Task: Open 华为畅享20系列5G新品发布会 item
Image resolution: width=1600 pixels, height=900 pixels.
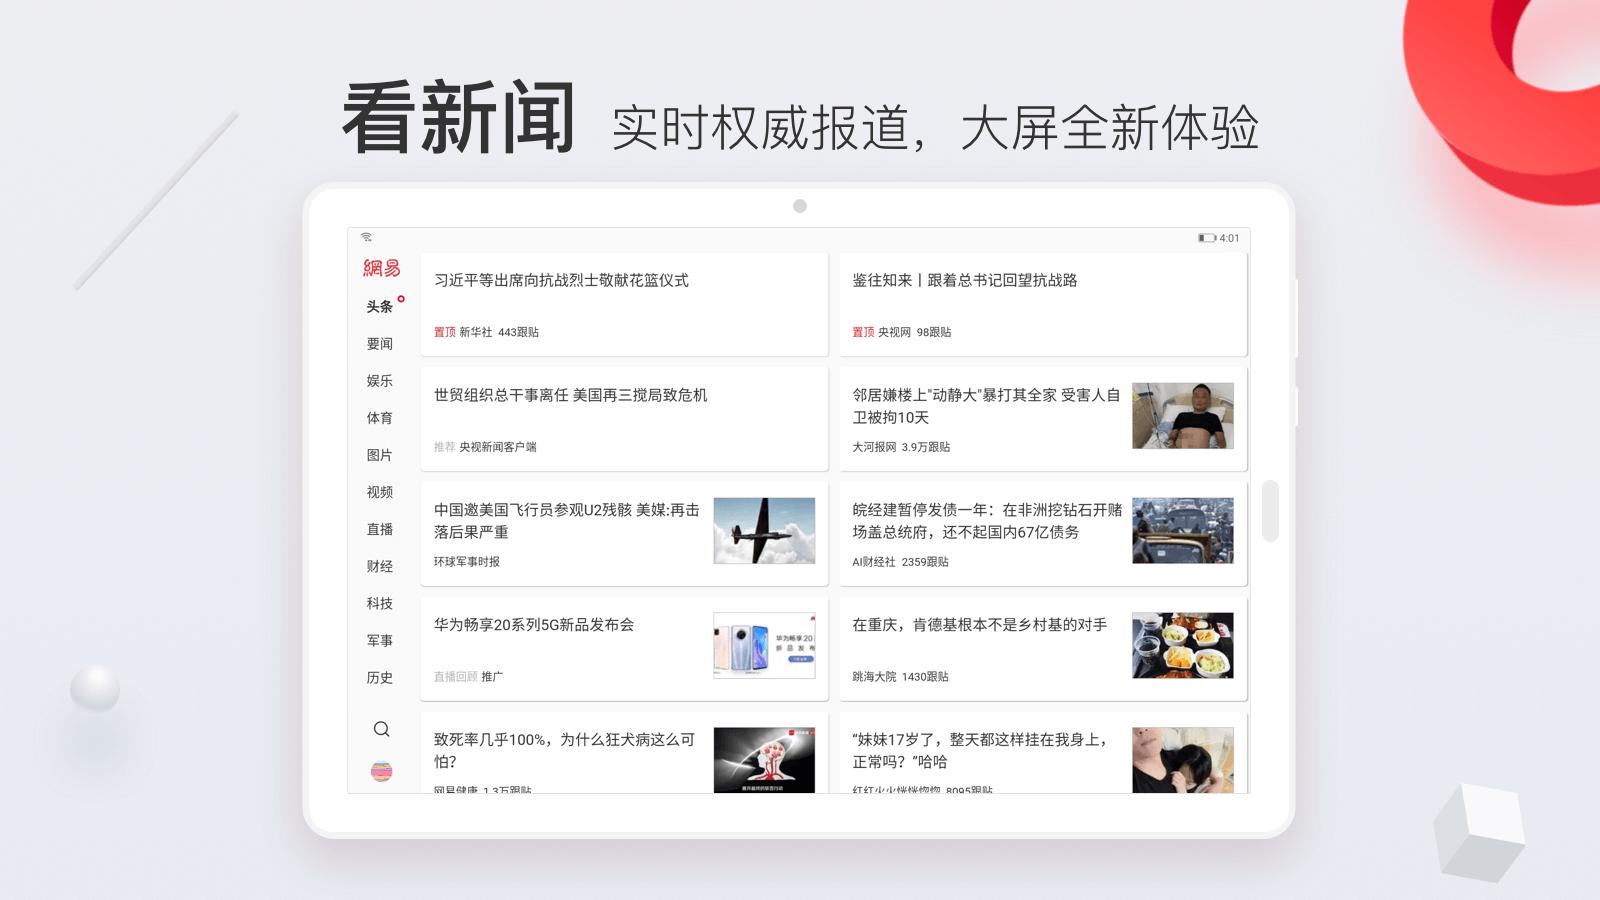Action: point(534,625)
